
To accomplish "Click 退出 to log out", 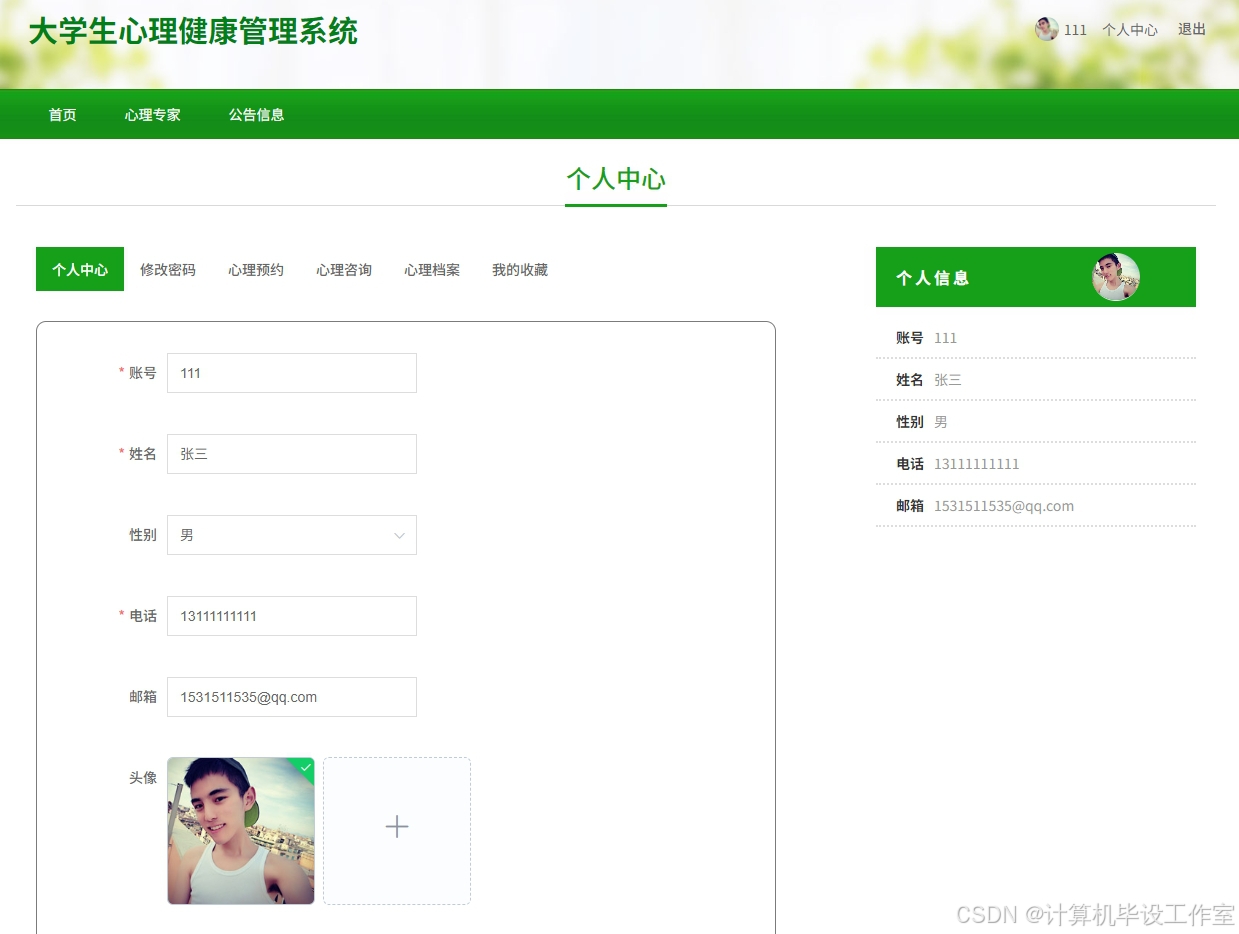I will click(1189, 29).
